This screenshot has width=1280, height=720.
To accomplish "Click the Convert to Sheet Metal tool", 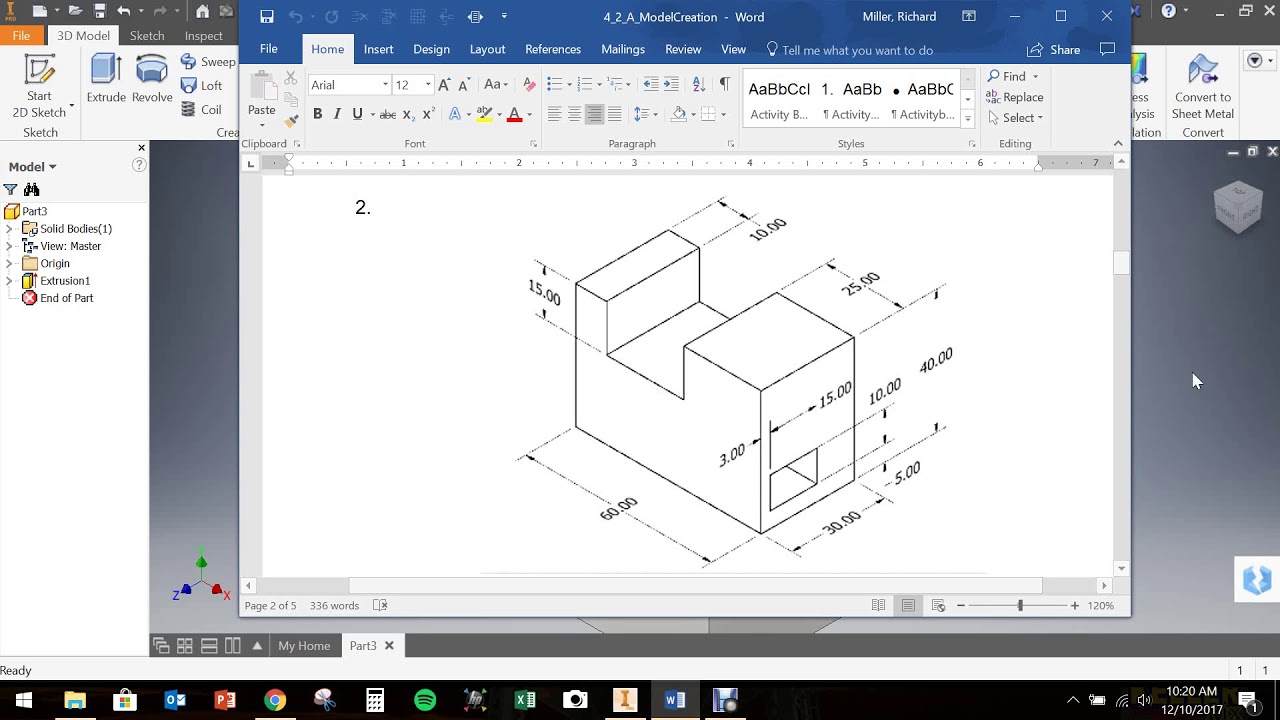I will click(x=1203, y=88).
